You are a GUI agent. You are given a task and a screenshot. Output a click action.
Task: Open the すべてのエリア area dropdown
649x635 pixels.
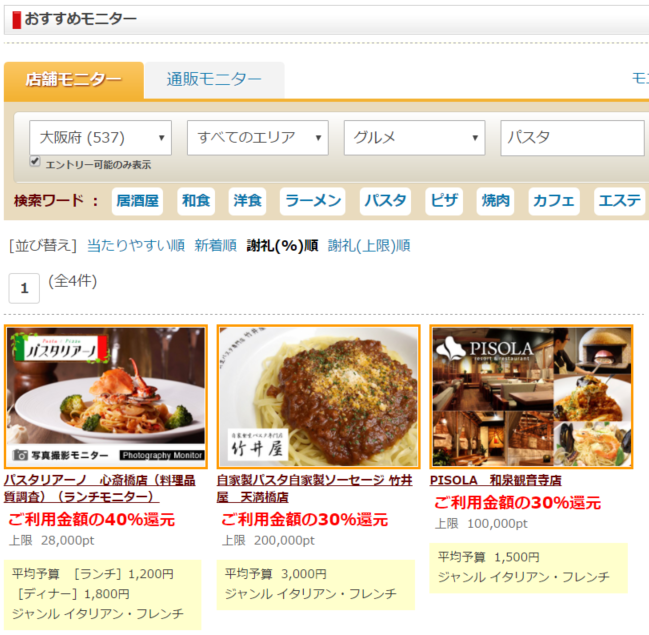[x=258, y=138]
